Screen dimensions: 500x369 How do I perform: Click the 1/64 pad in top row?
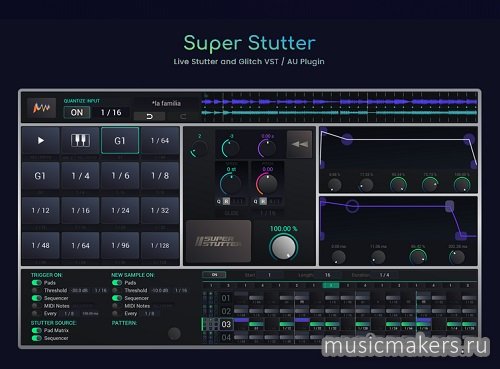point(160,140)
